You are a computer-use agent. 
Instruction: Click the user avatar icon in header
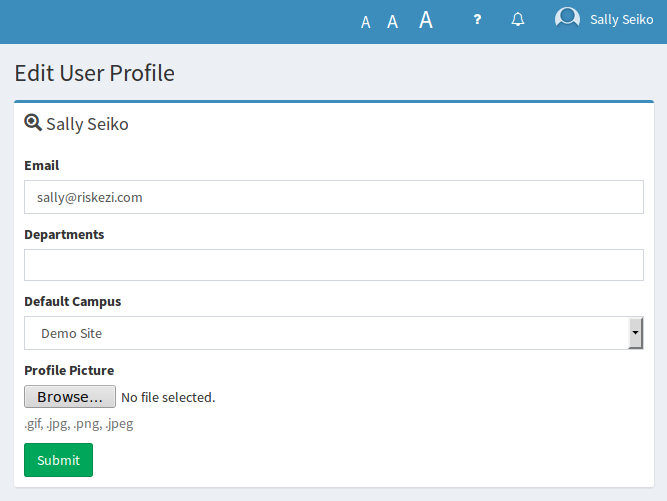click(567, 19)
